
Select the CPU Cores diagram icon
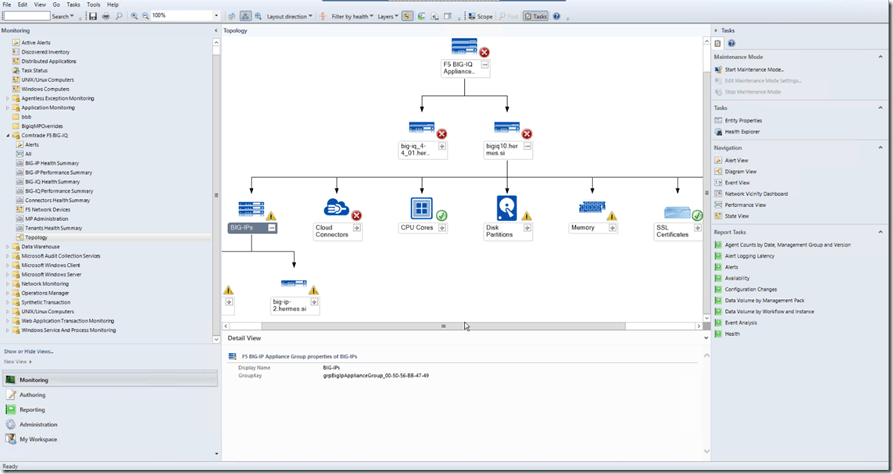coord(421,208)
